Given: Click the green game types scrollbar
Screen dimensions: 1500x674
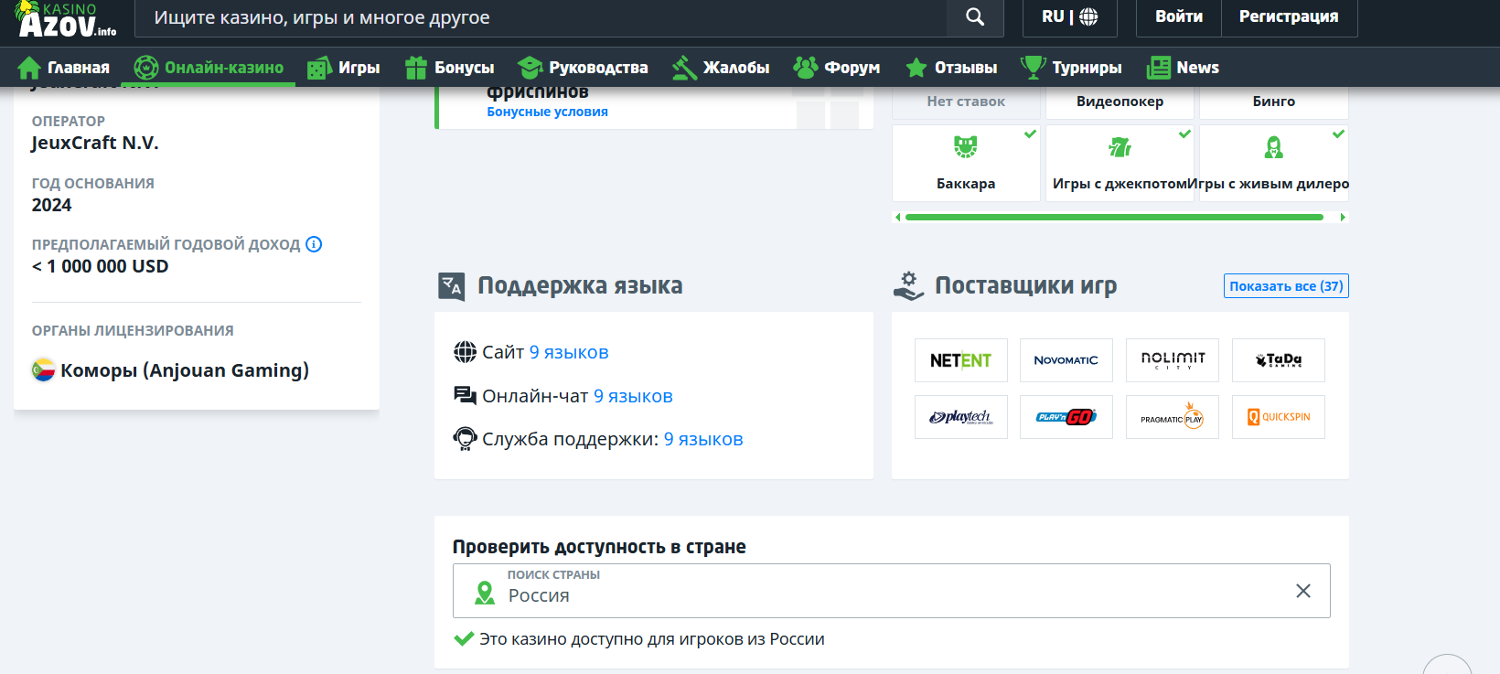Looking at the screenshot, I should (x=1113, y=217).
